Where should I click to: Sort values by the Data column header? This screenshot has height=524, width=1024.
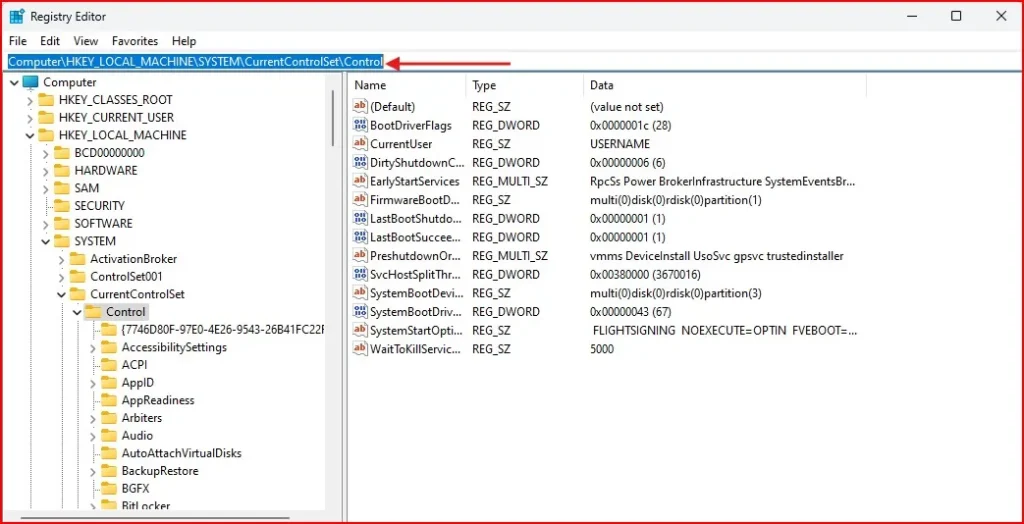[x=725, y=85]
